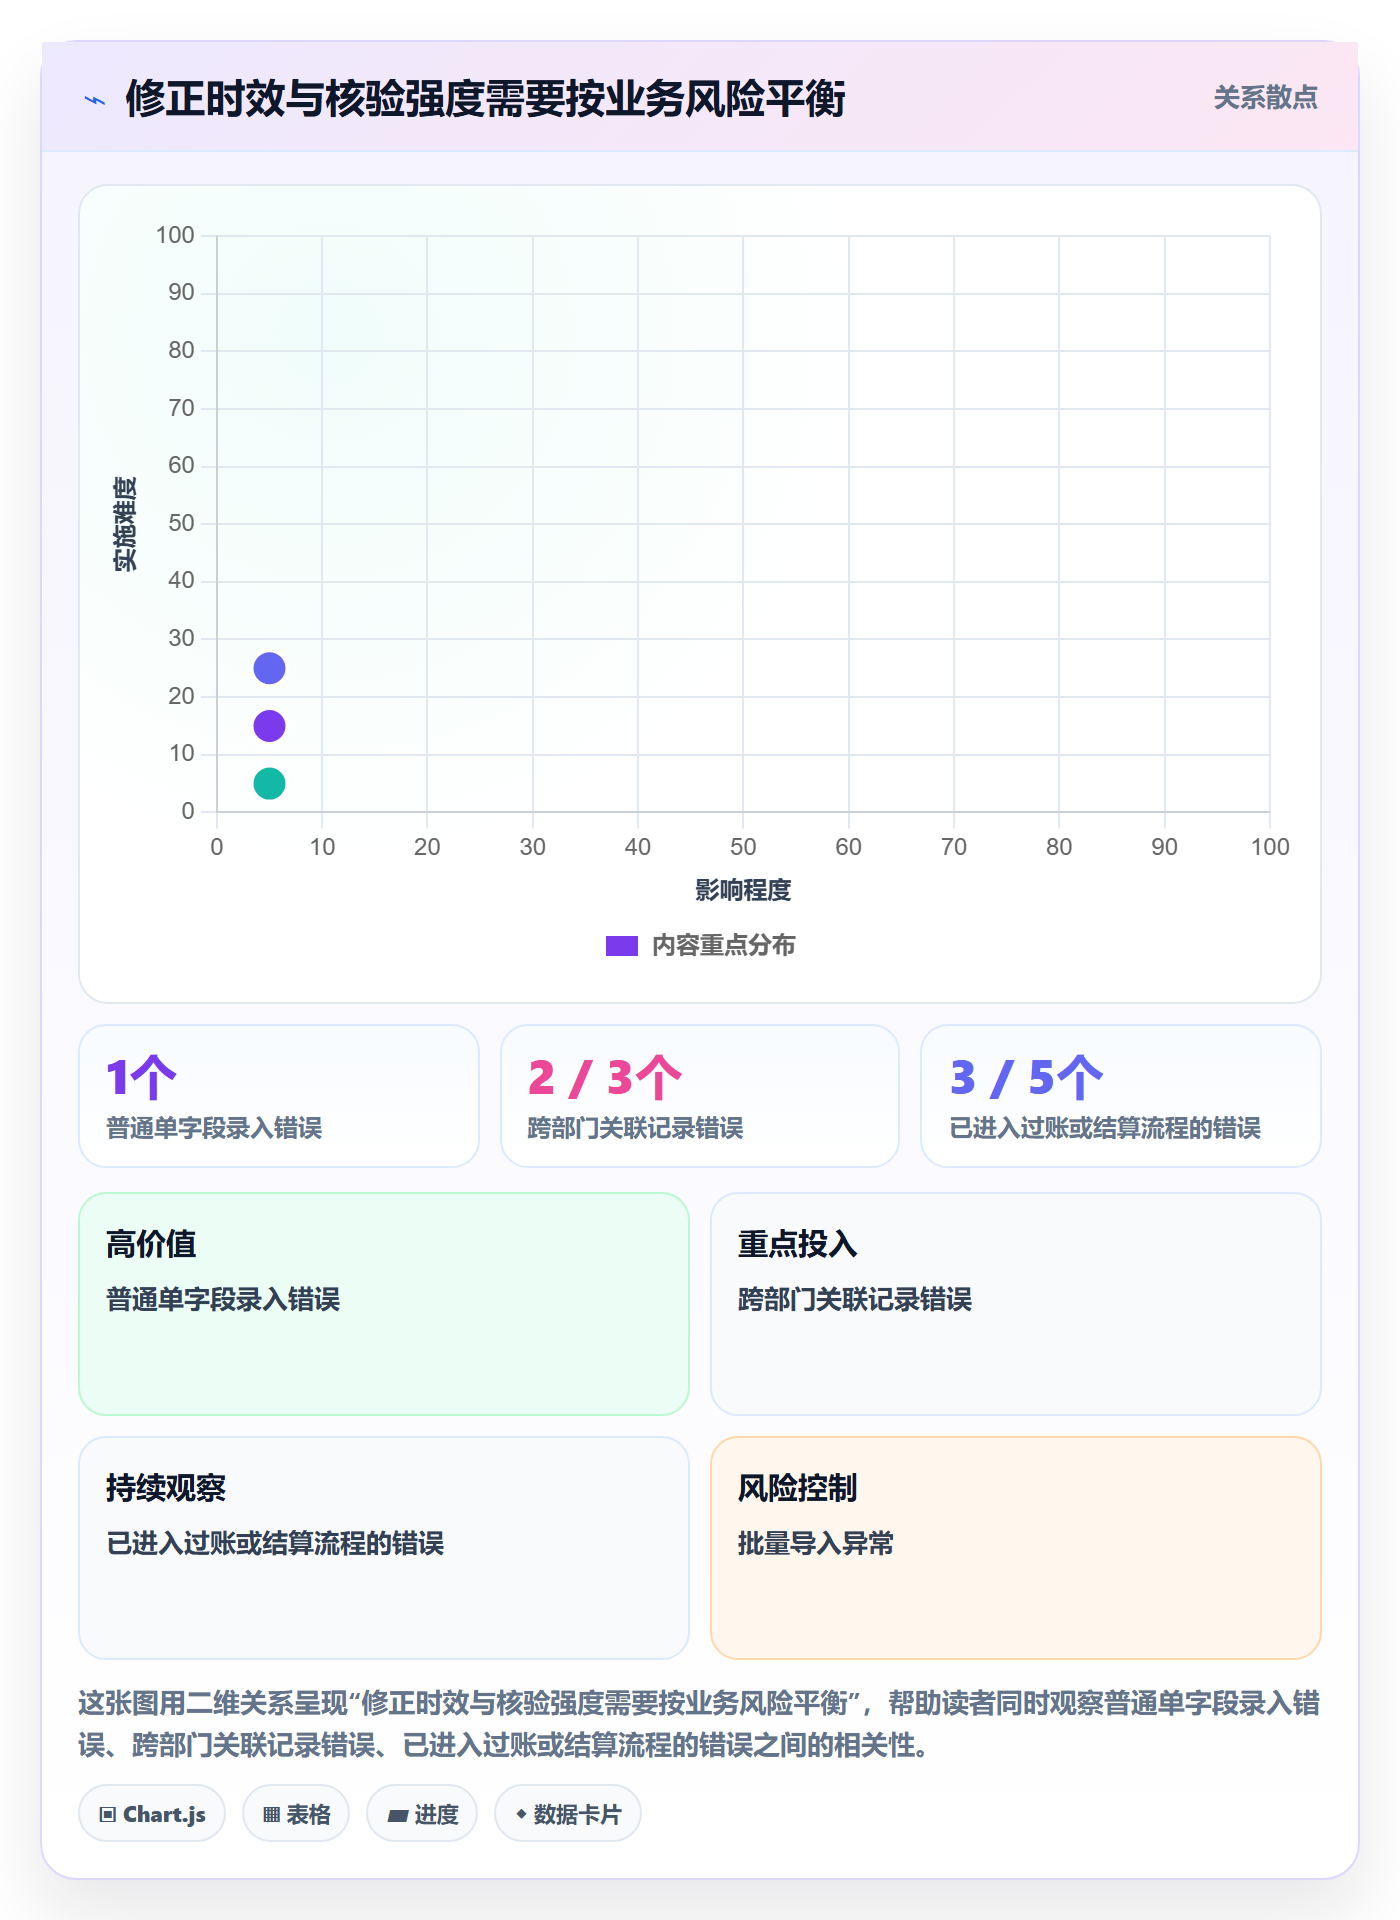Click the y-axis tick label 70

[181, 408]
